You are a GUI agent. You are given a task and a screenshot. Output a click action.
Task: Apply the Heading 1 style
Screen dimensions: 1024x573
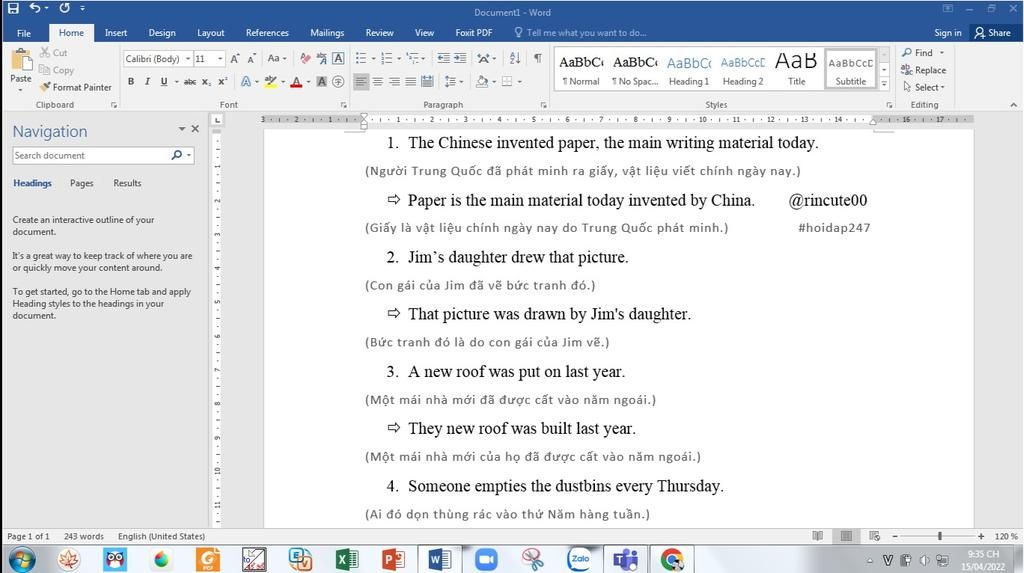click(689, 70)
